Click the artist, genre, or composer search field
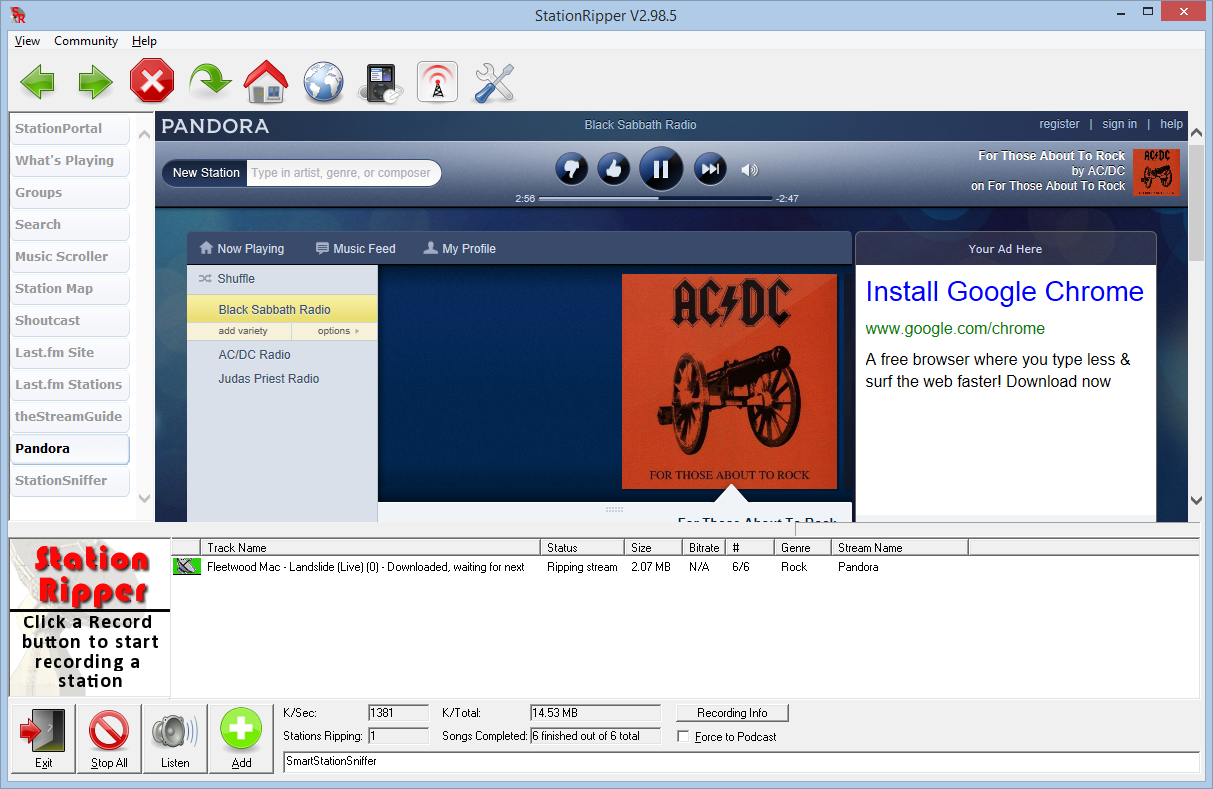 tap(343, 173)
